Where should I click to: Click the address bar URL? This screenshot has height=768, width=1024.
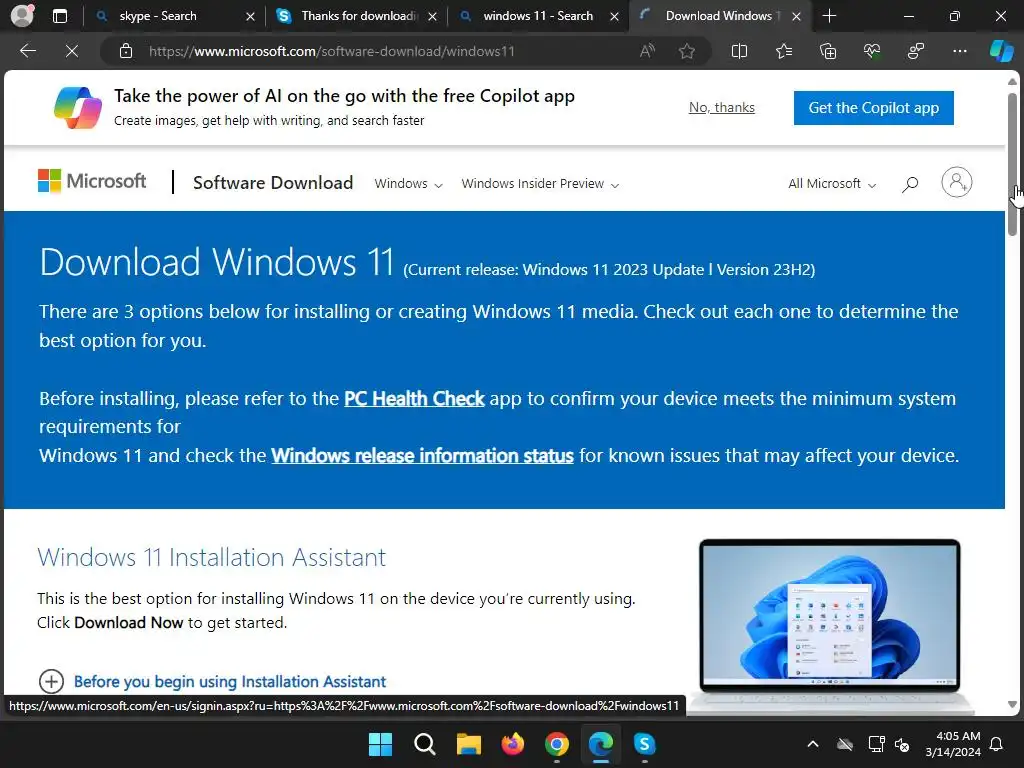[x=331, y=51]
